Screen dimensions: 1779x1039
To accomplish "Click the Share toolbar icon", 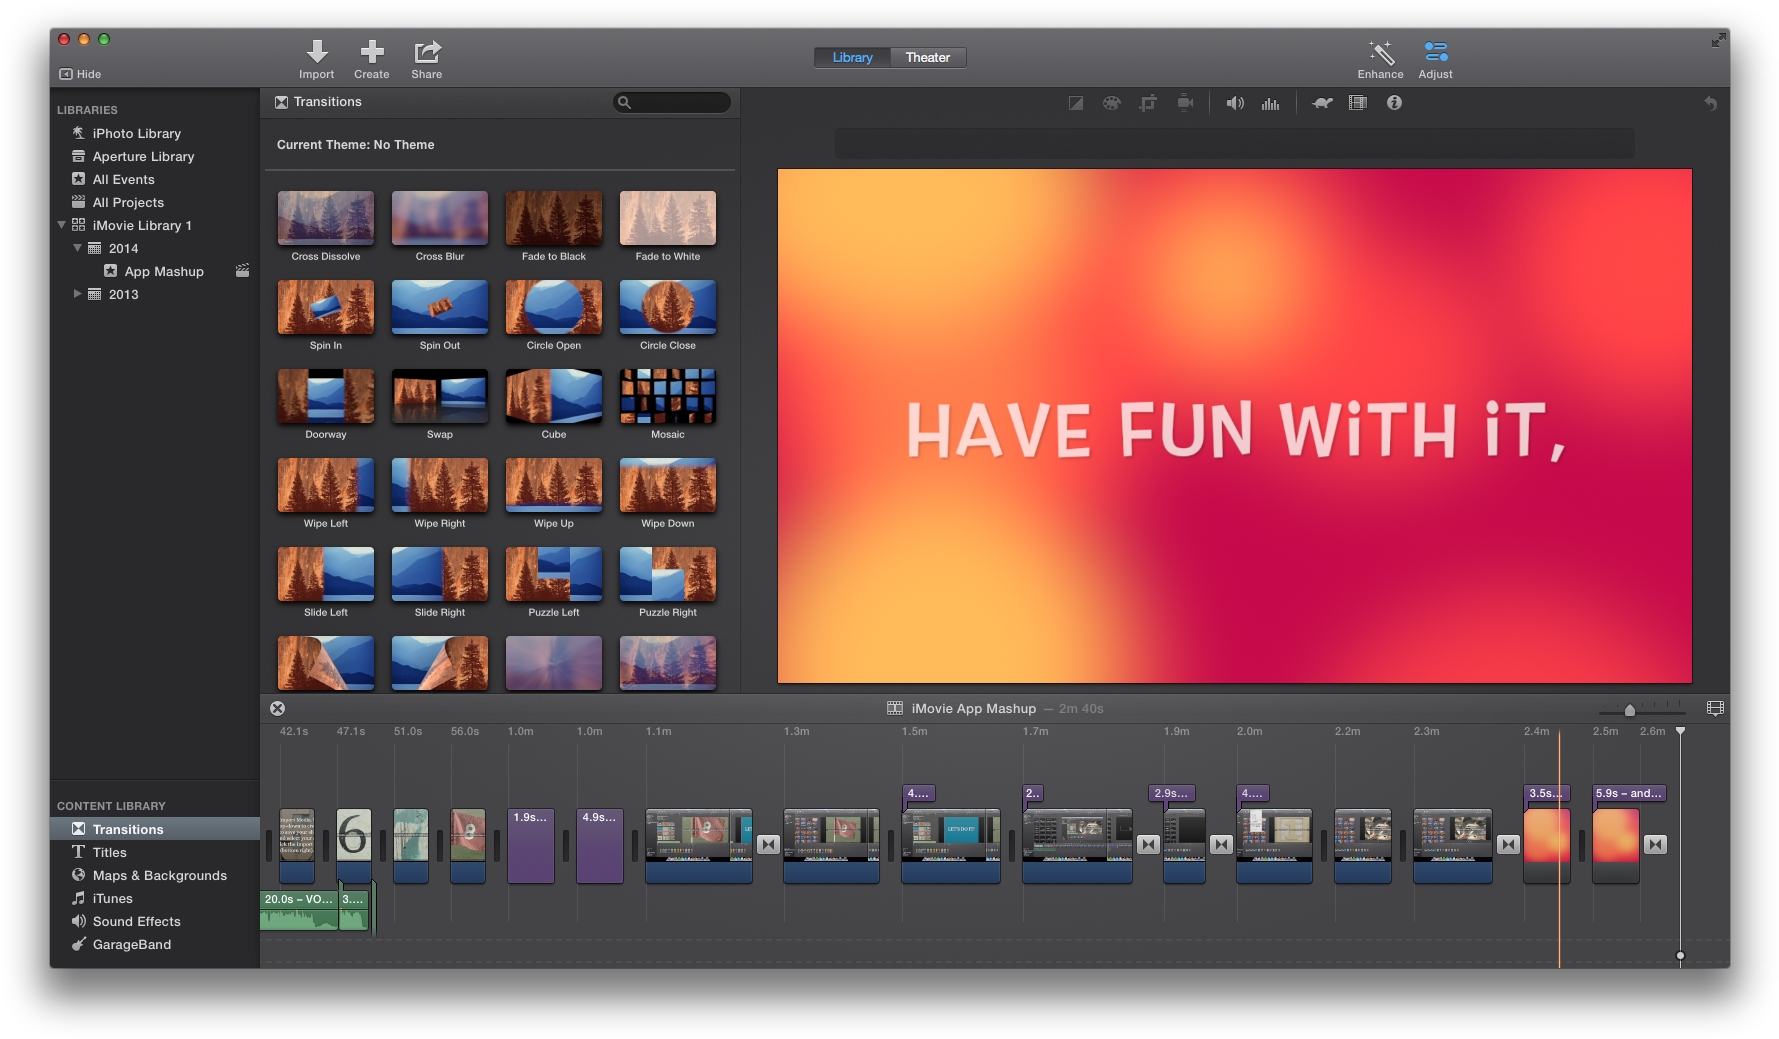I will coord(427,60).
